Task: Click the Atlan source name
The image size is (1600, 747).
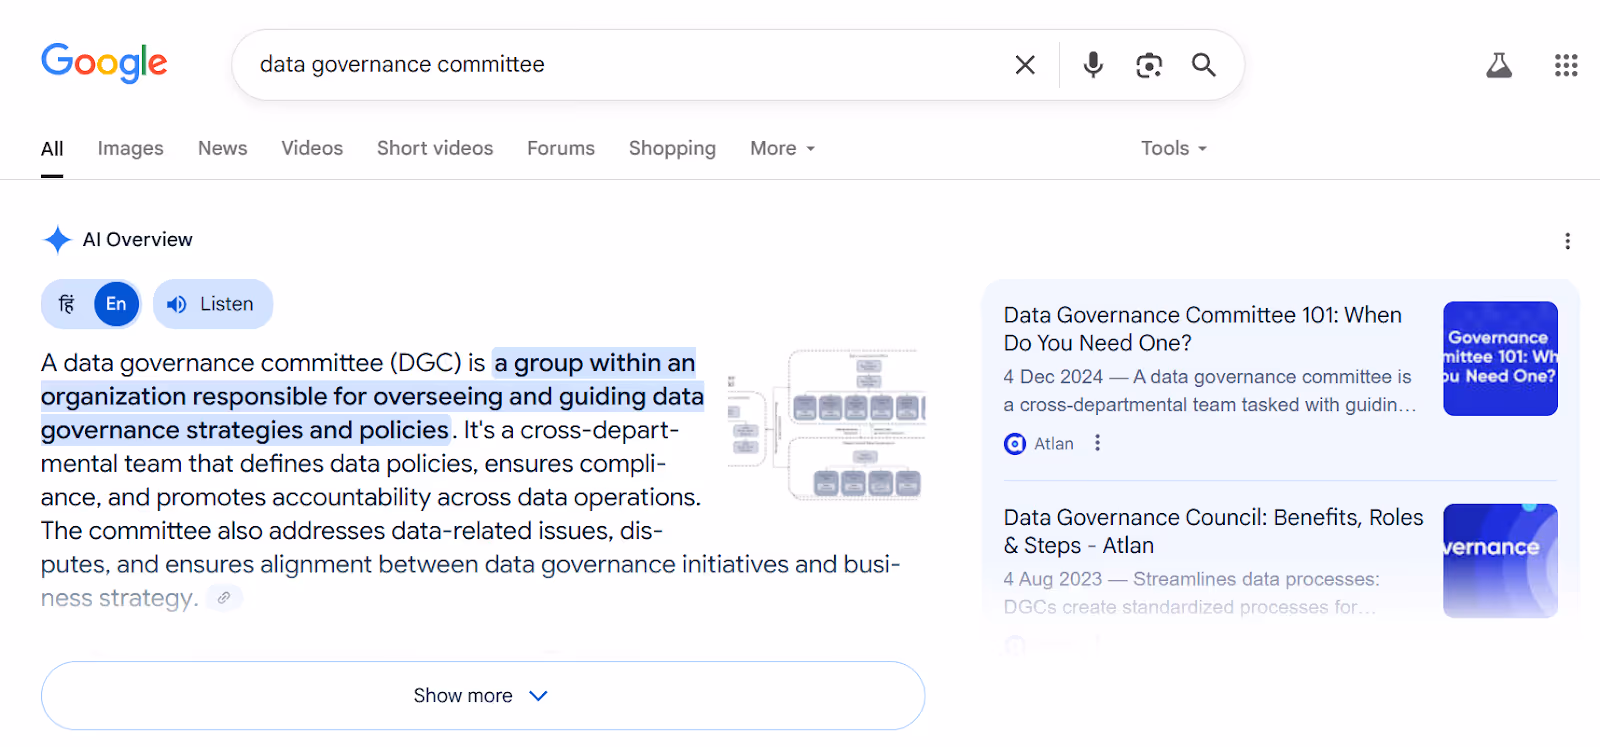Action: [x=1054, y=444]
